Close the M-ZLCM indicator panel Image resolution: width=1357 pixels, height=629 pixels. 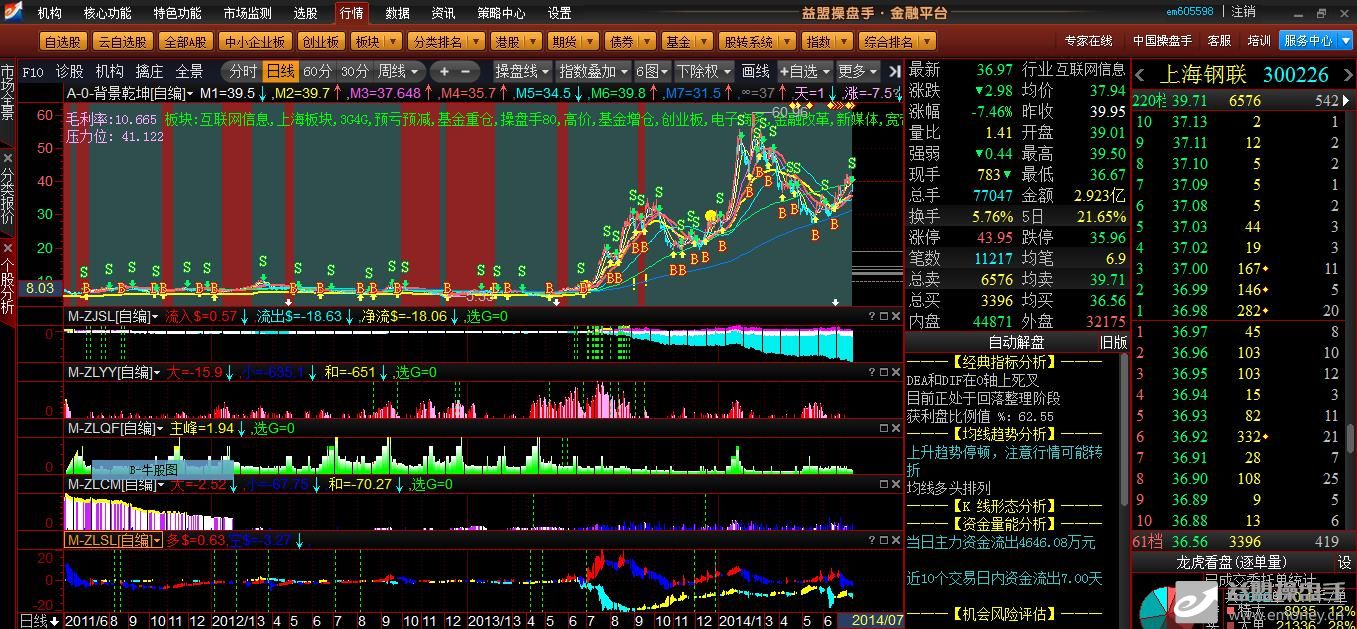[x=895, y=484]
